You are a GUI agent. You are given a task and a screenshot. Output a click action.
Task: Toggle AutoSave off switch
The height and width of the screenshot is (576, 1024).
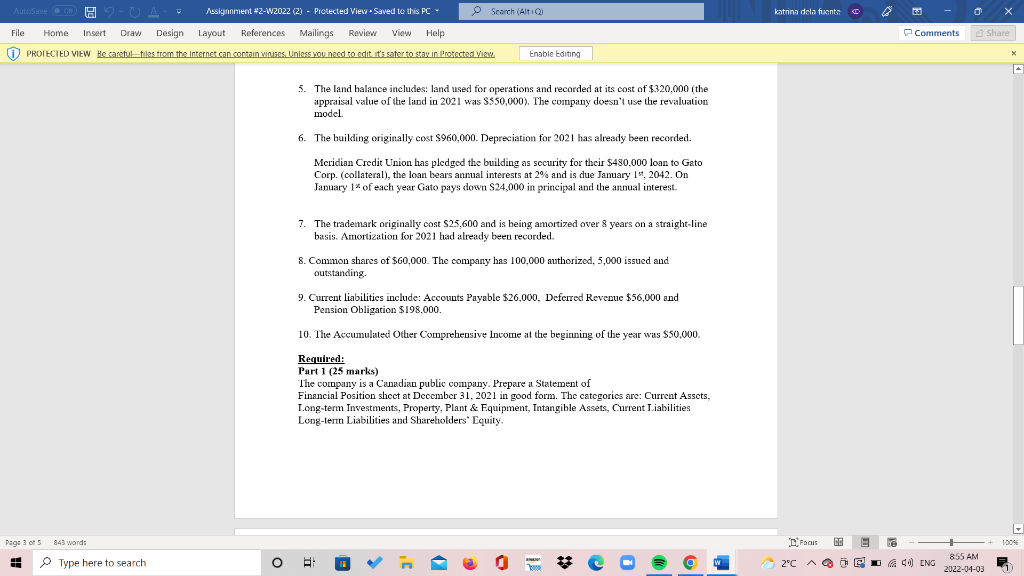pyautogui.click(x=64, y=11)
